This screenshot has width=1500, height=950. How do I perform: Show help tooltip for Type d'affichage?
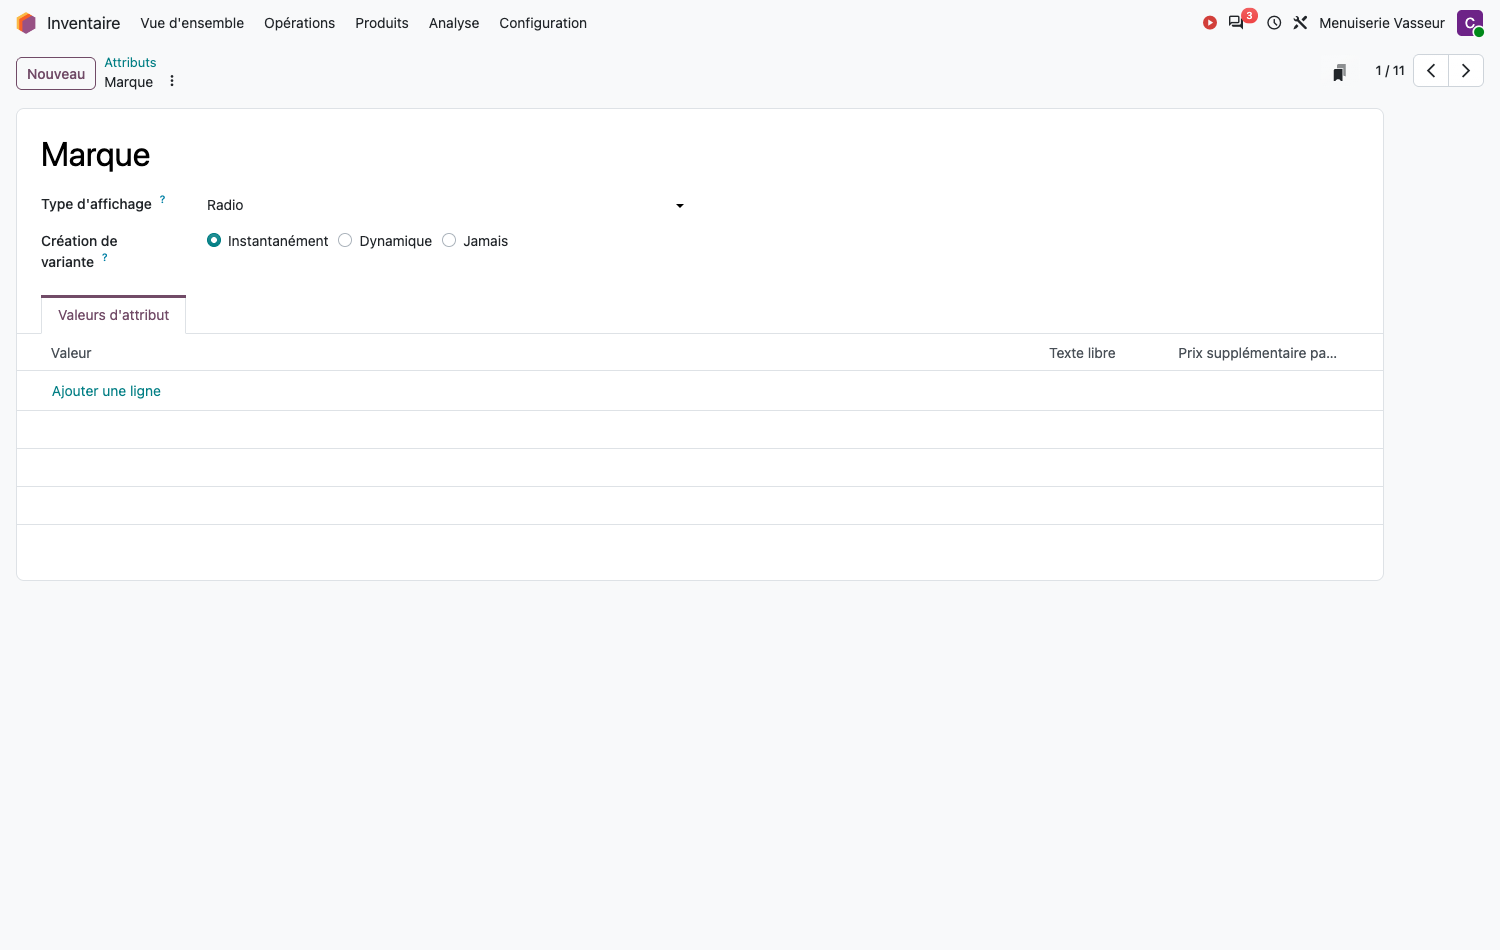[162, 199]
